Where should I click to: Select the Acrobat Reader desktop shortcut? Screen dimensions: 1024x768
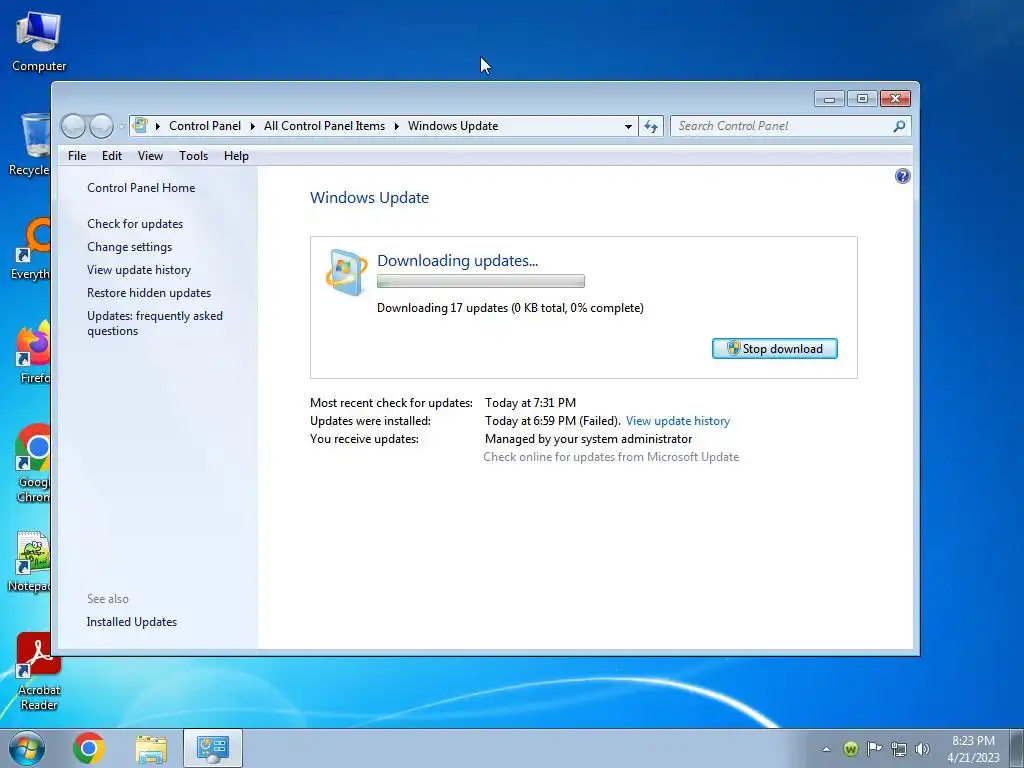pos(39,671)
